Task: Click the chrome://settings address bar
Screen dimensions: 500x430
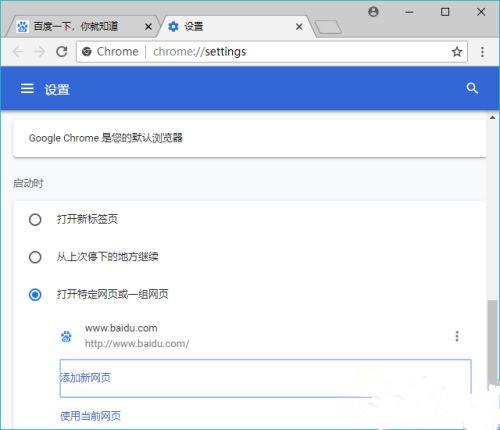Action: pyautogui.click(x=272, y=52)
